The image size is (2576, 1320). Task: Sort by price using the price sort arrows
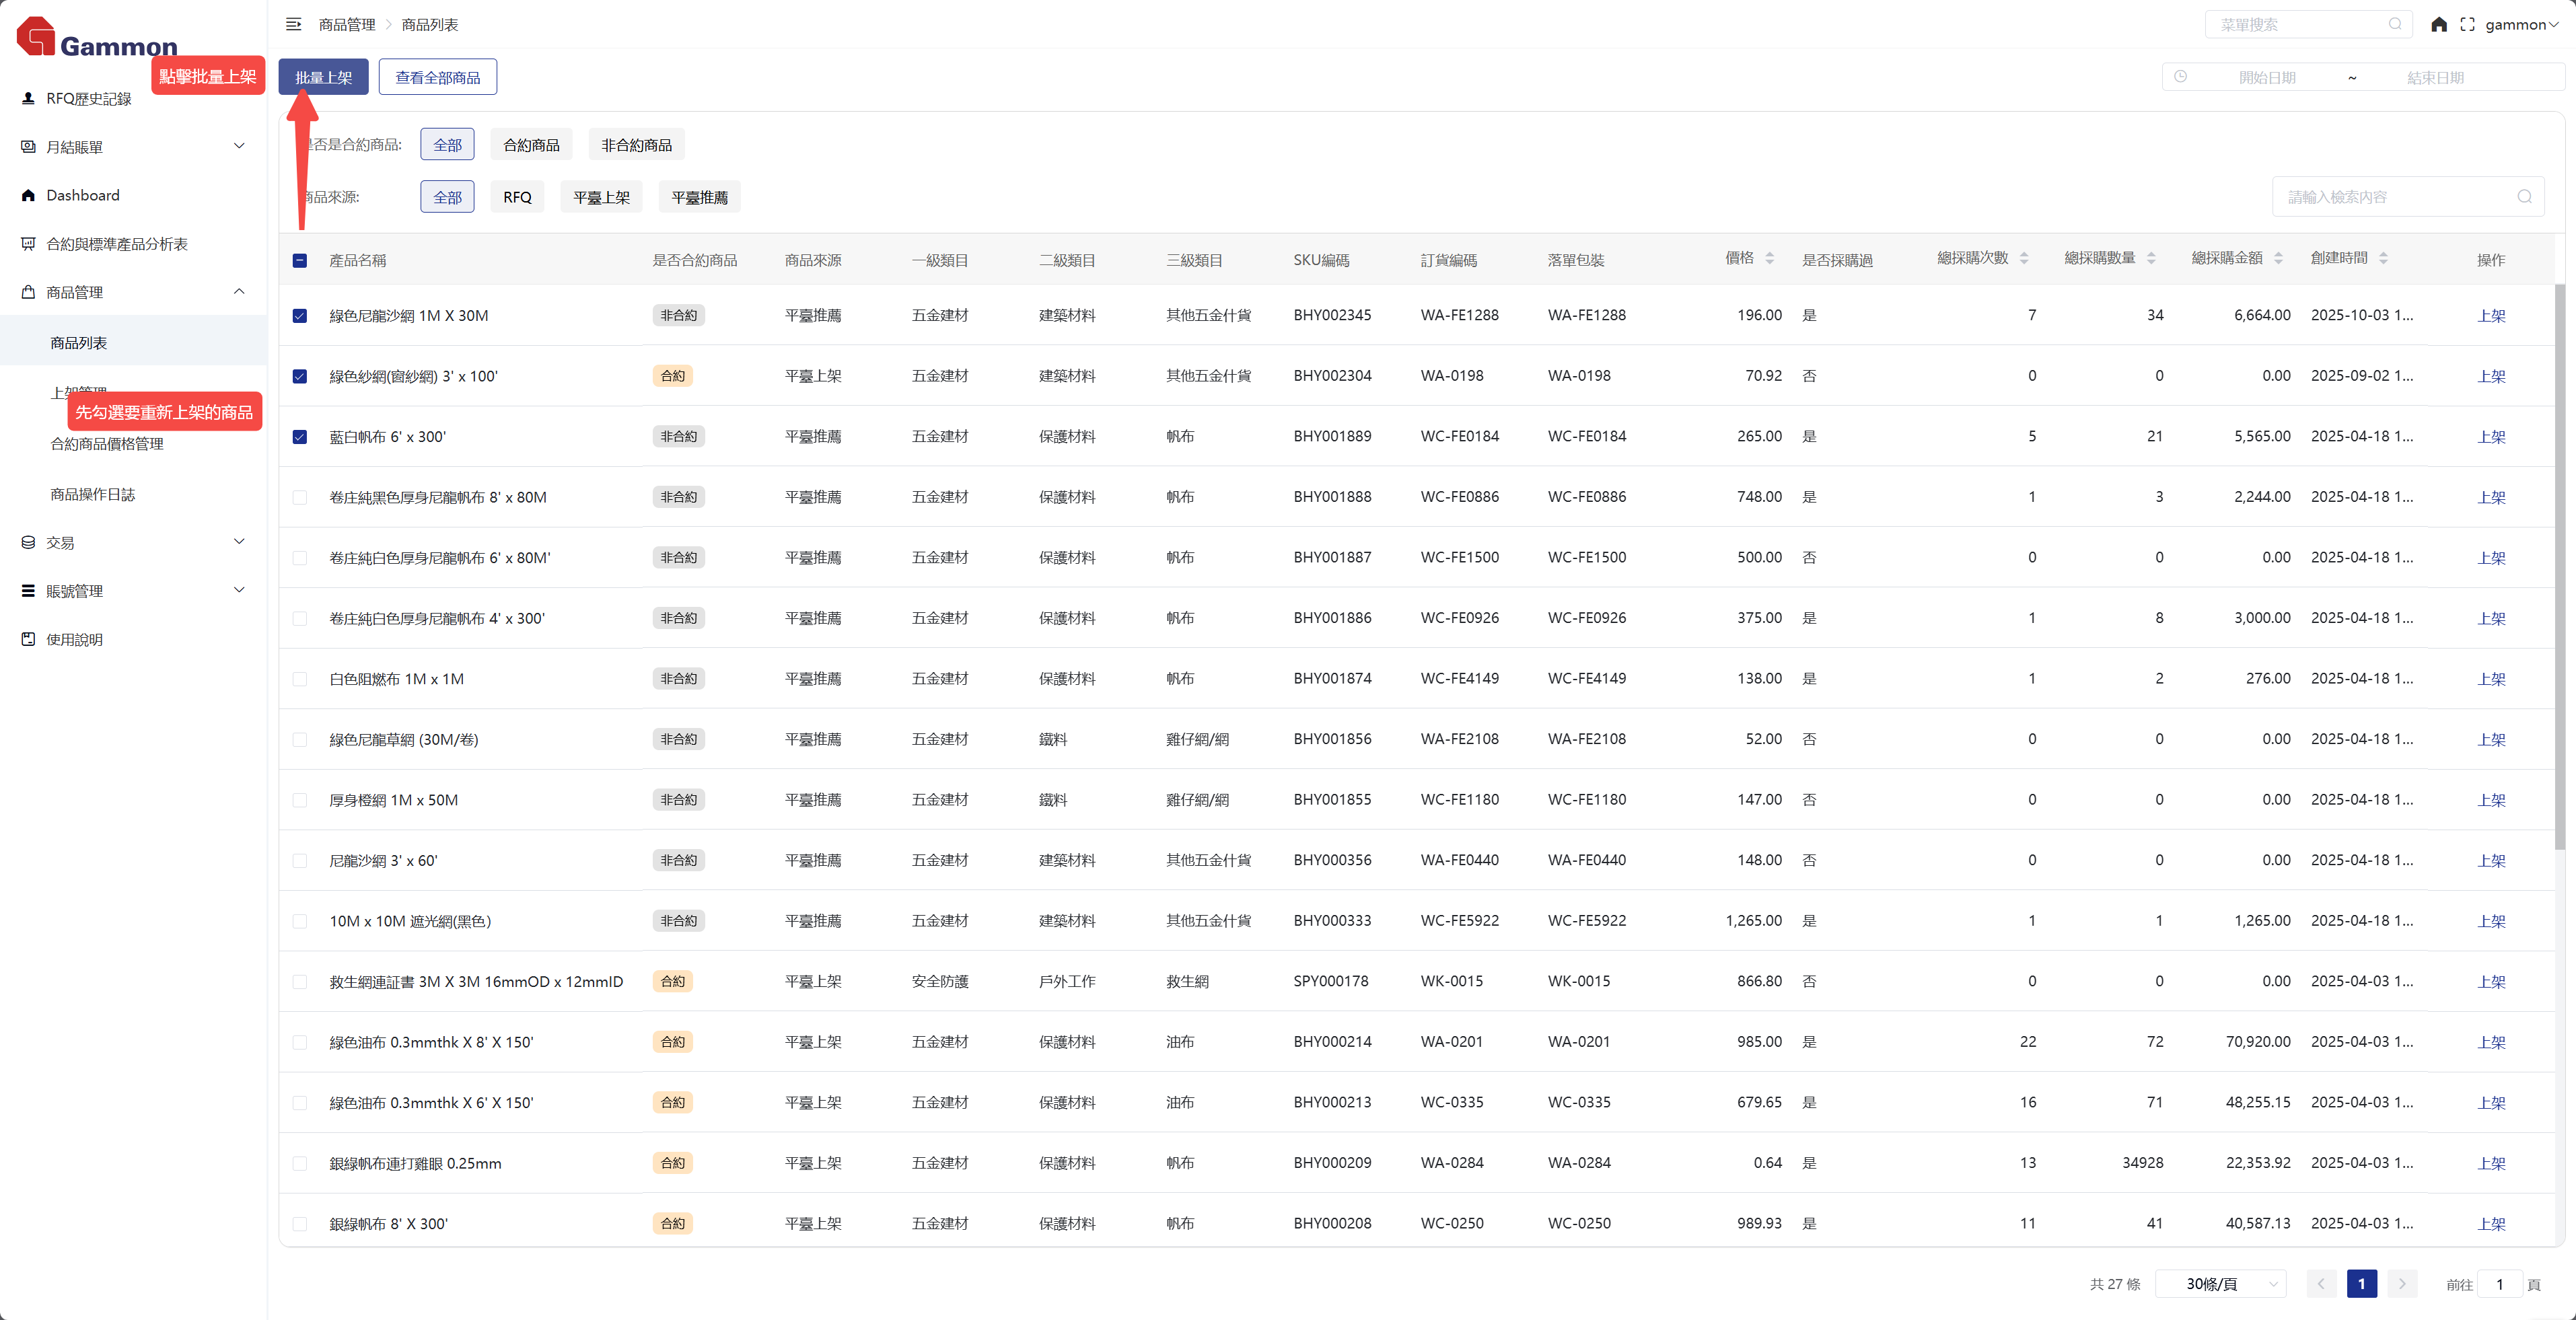[x=1769, y=258]
